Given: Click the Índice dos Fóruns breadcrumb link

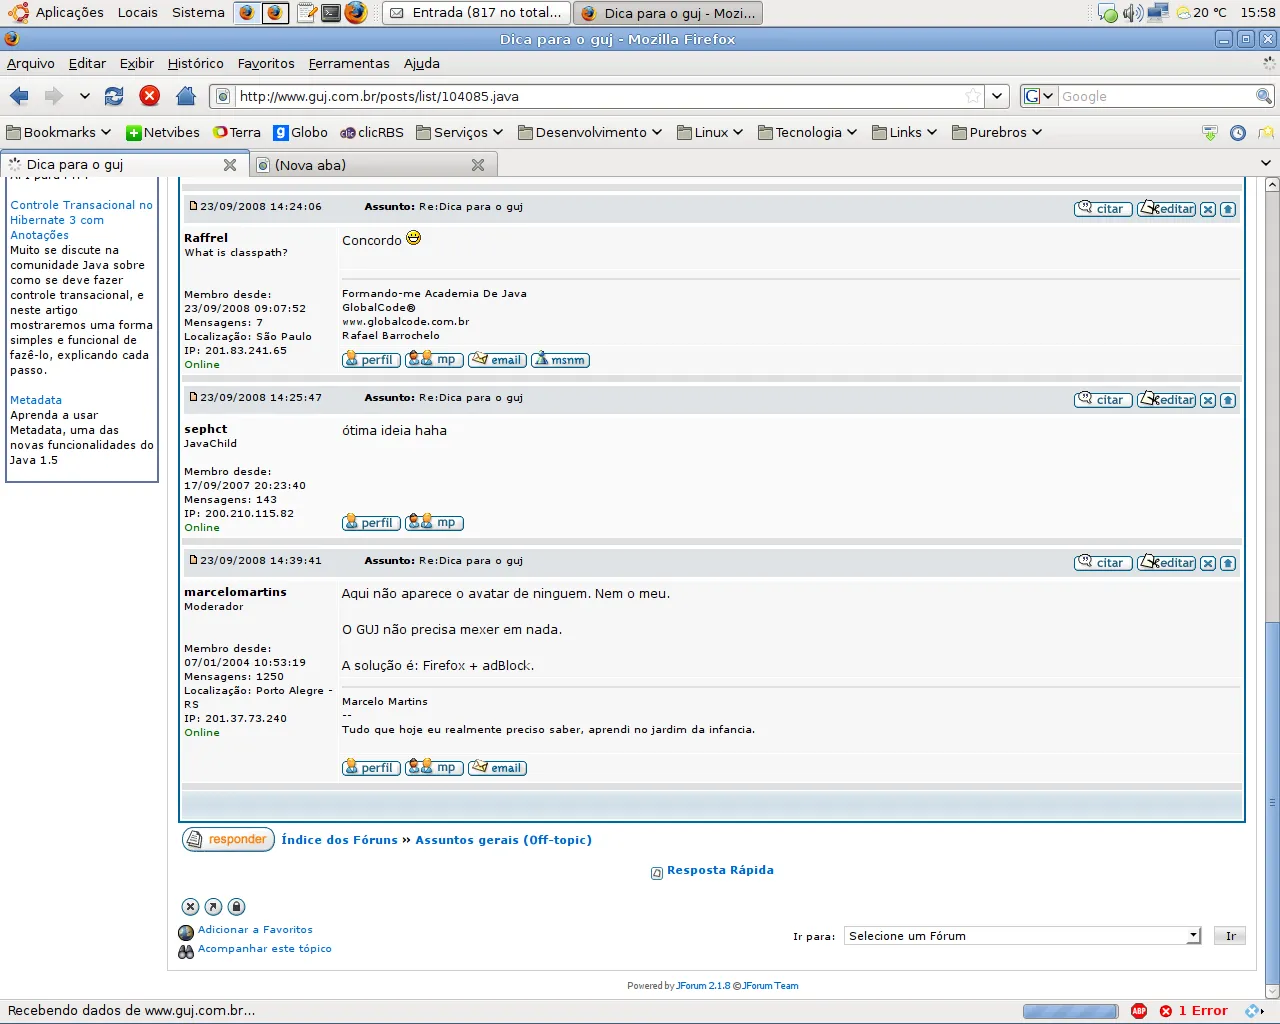Looking at the screenshot, I should coord(340,840).
